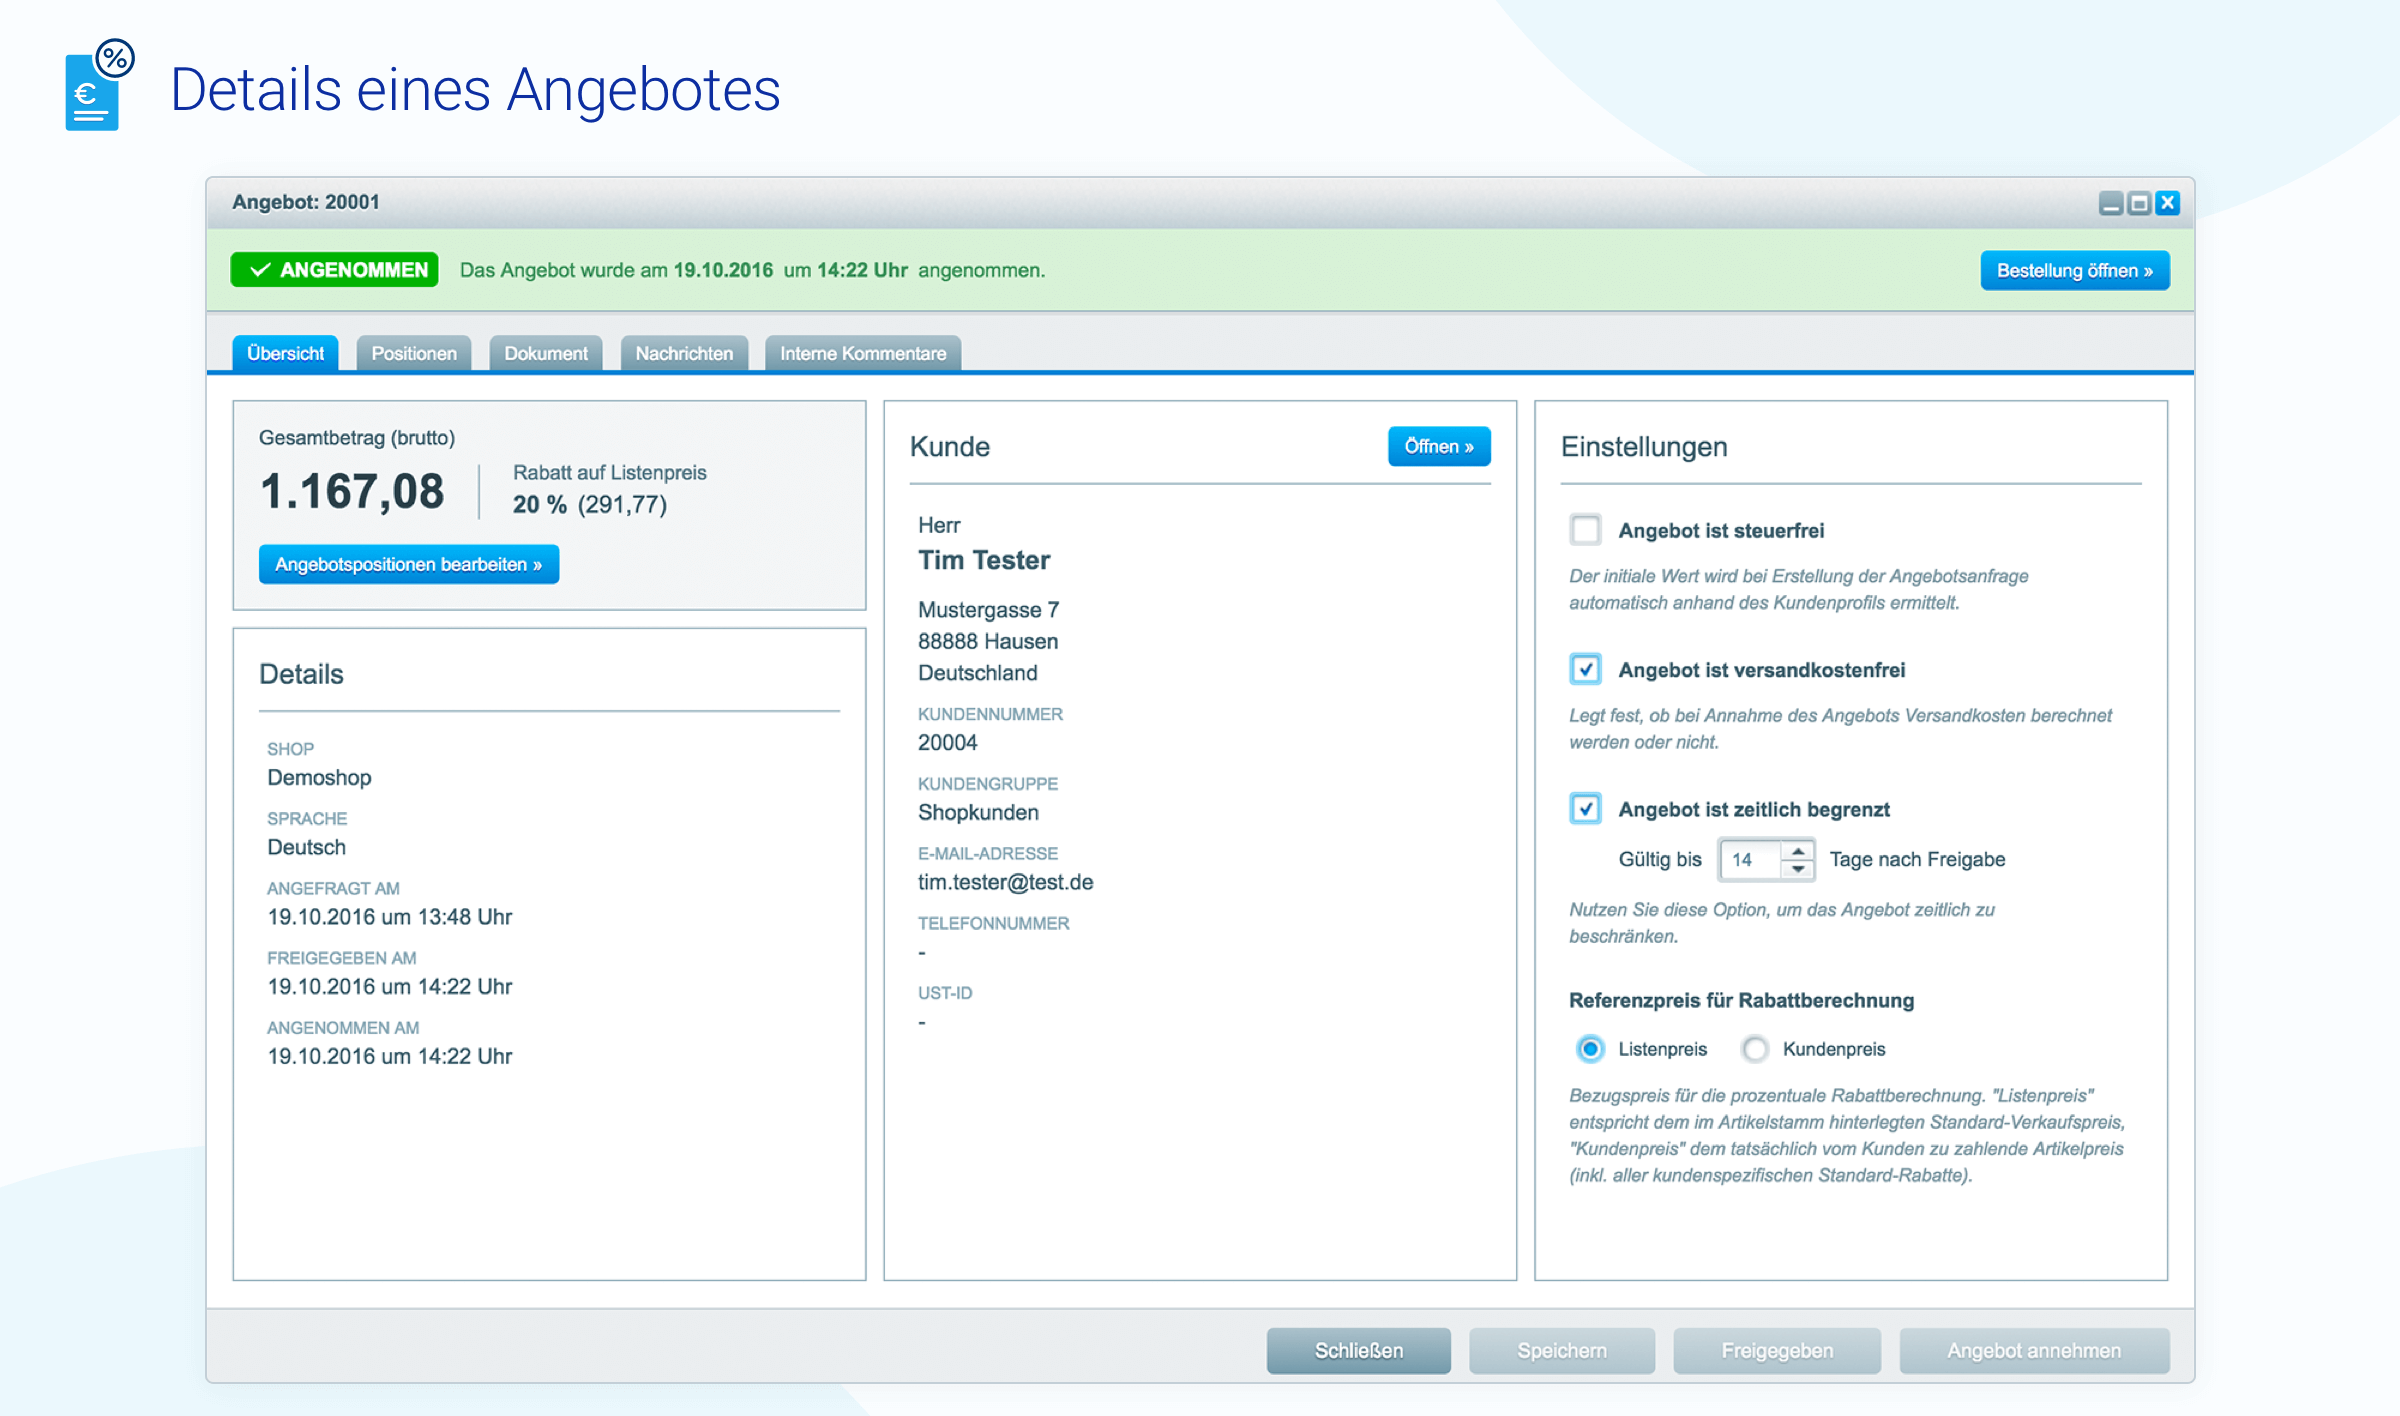
Task: Open the Dokument tab
Action: tap(546, 353)
